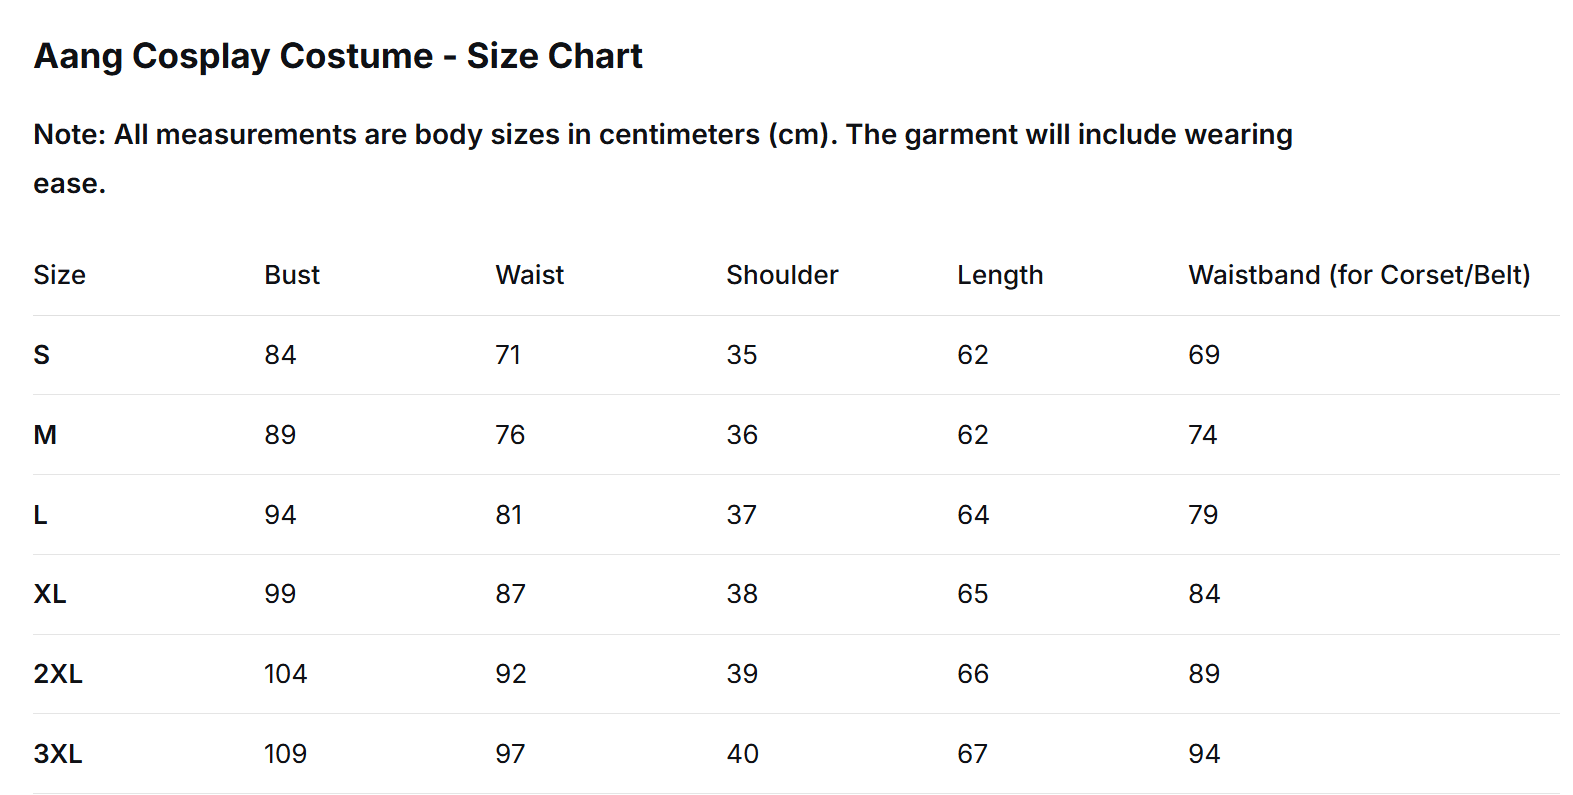Click the measurement note about centimeters

point(663,159)
